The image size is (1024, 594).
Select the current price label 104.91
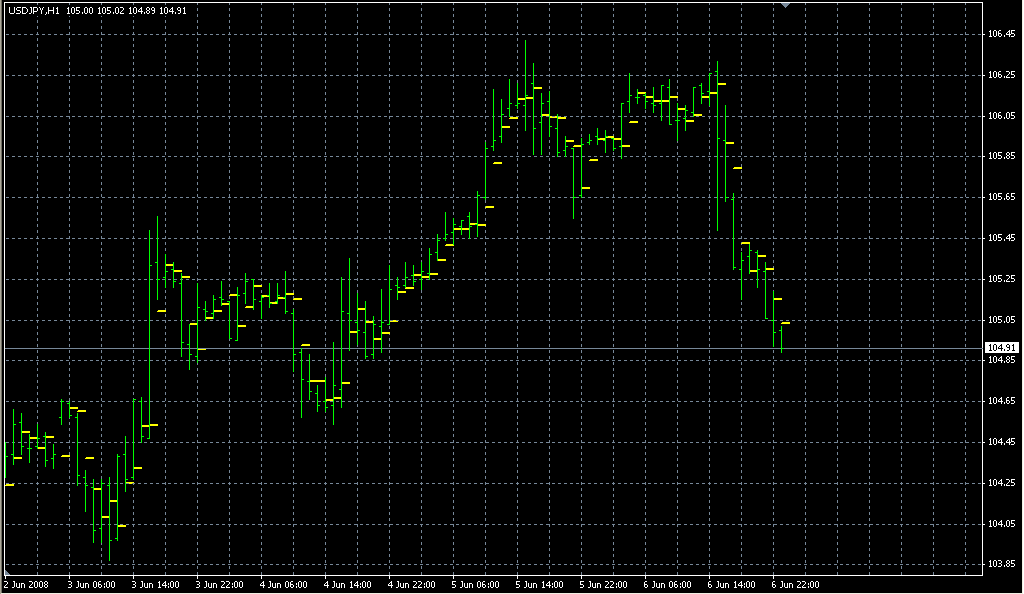click(x=1001, y=348)
